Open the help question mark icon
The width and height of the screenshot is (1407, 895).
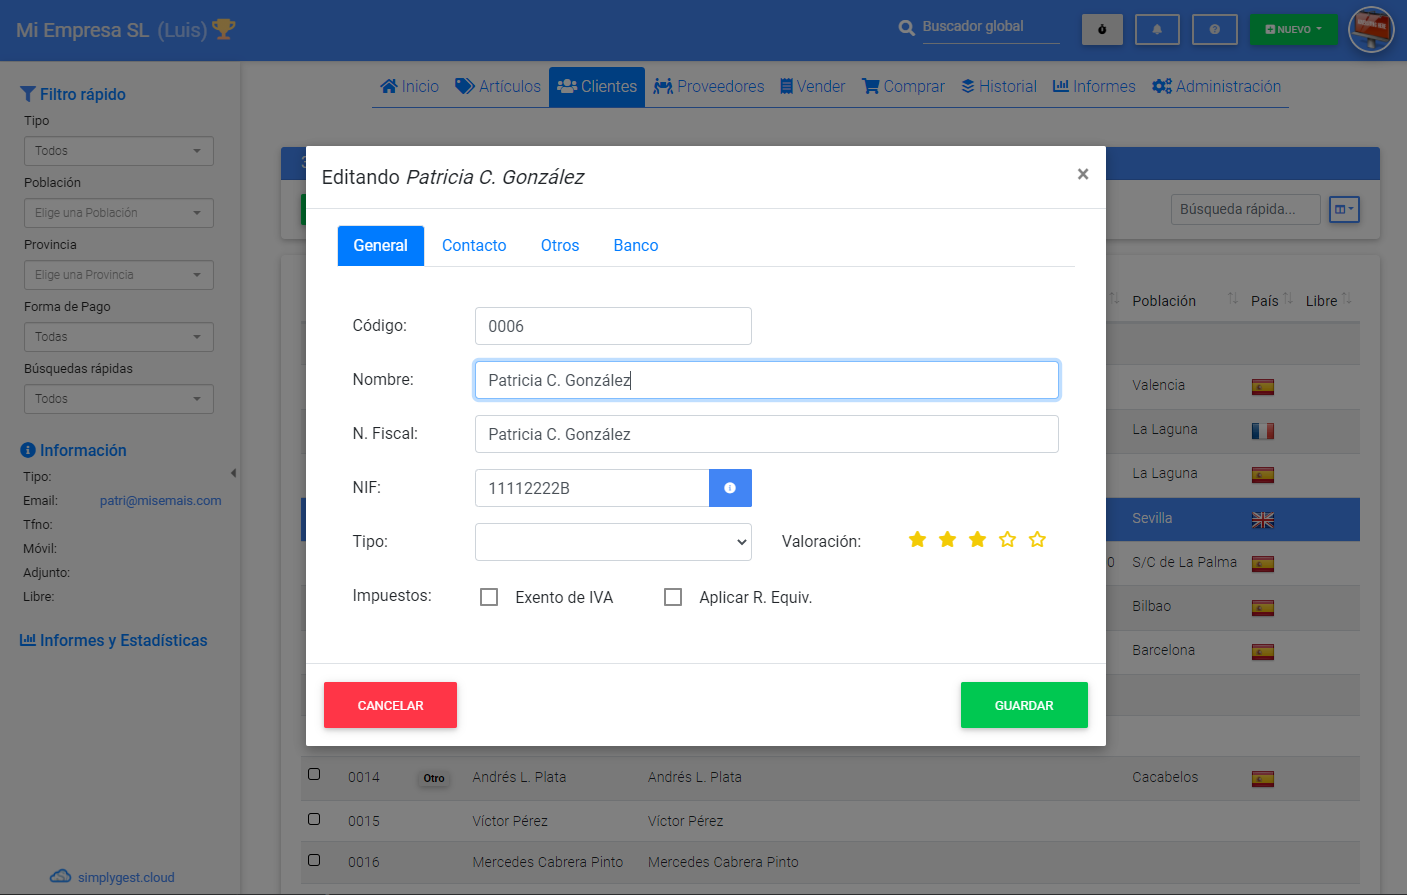click(x=1214, y=29)
